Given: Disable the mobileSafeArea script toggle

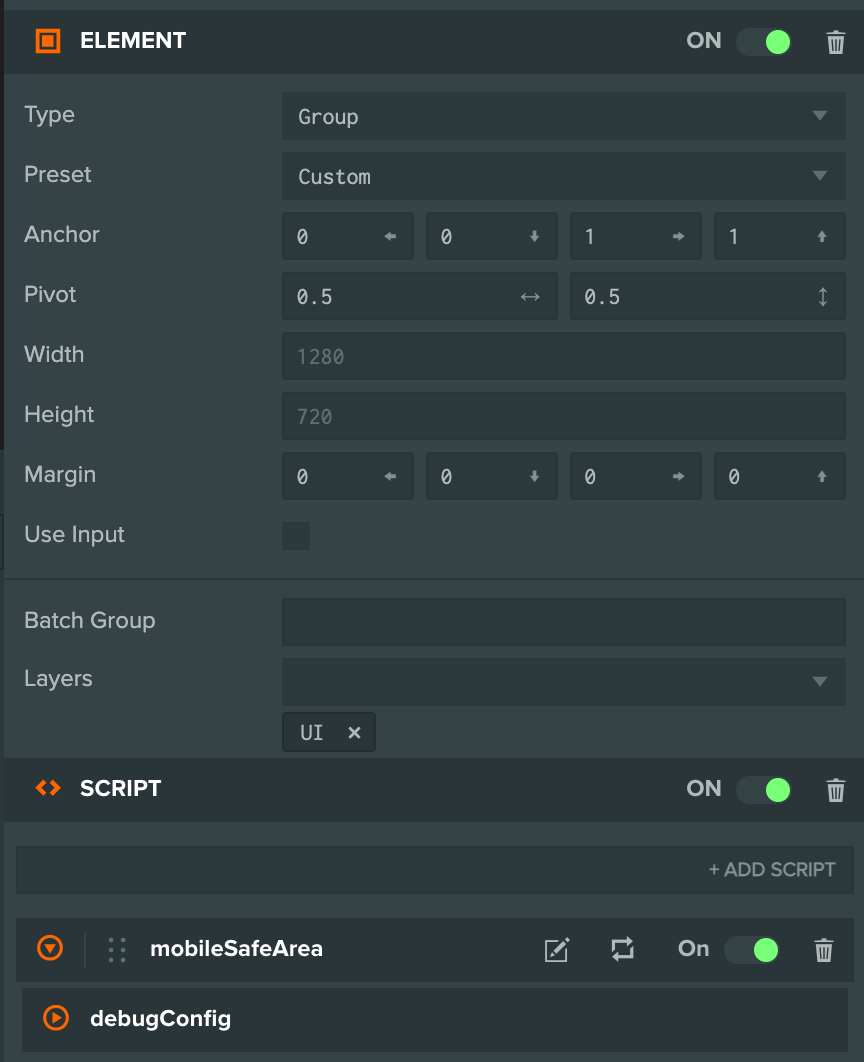Looking at the screenshot, I should point(752,950).
